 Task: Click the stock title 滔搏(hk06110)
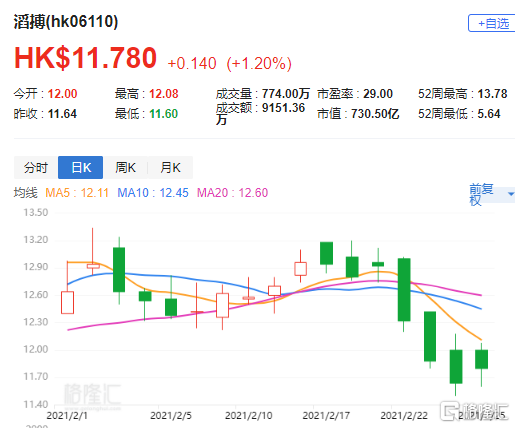click(66, 22)
